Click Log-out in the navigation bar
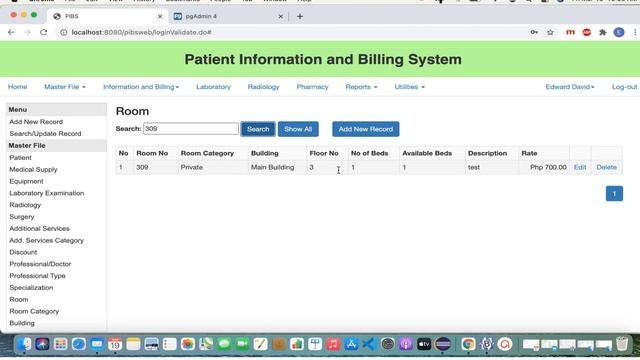The width and height of the screenshot is (640, 360). (624, 87)
